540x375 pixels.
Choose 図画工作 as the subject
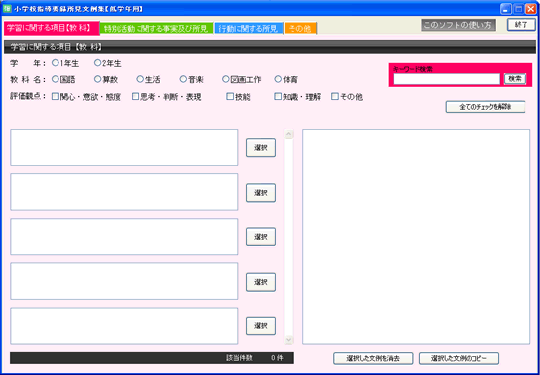click(226, 79)
